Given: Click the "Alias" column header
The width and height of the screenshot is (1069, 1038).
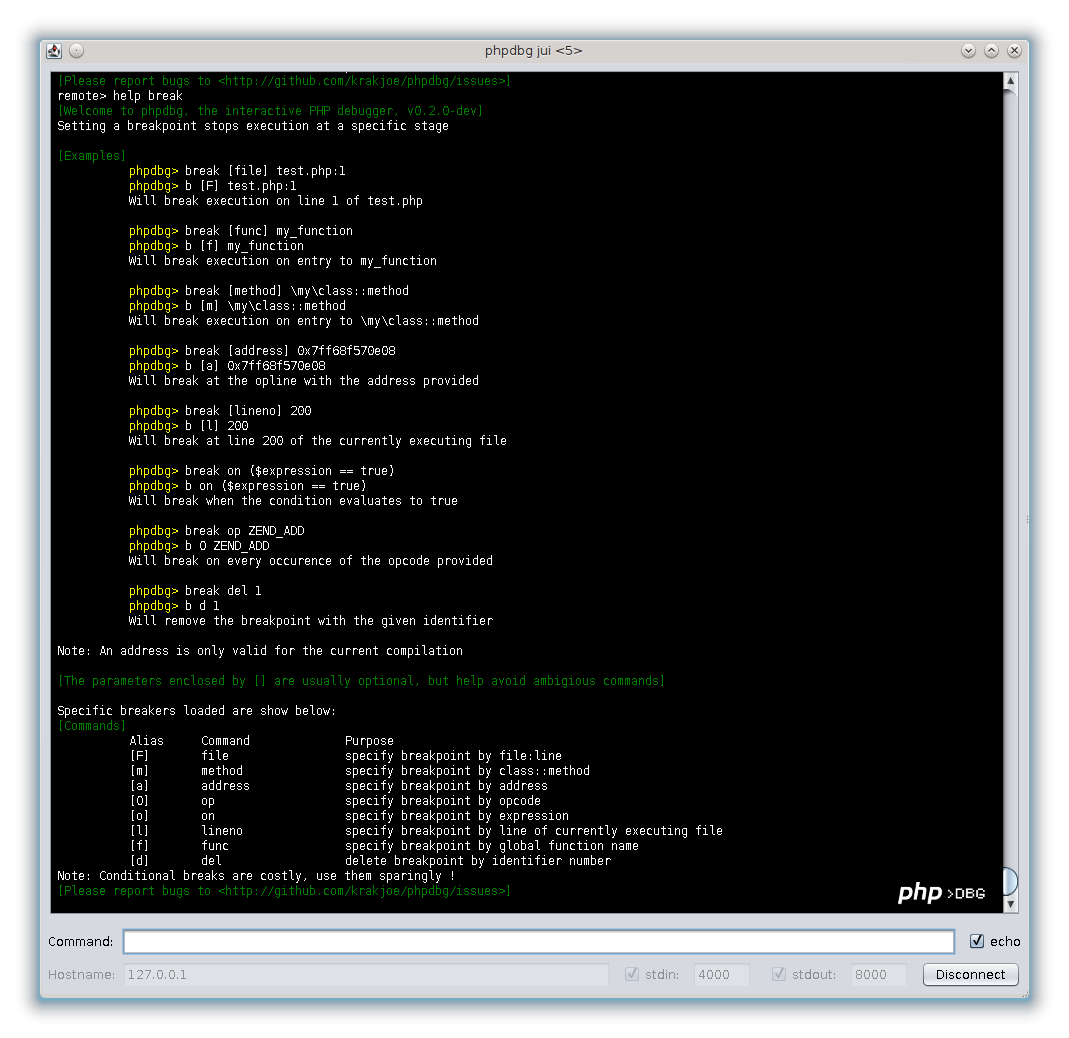Looking at the screenshot, I should [x=147, y=741].
